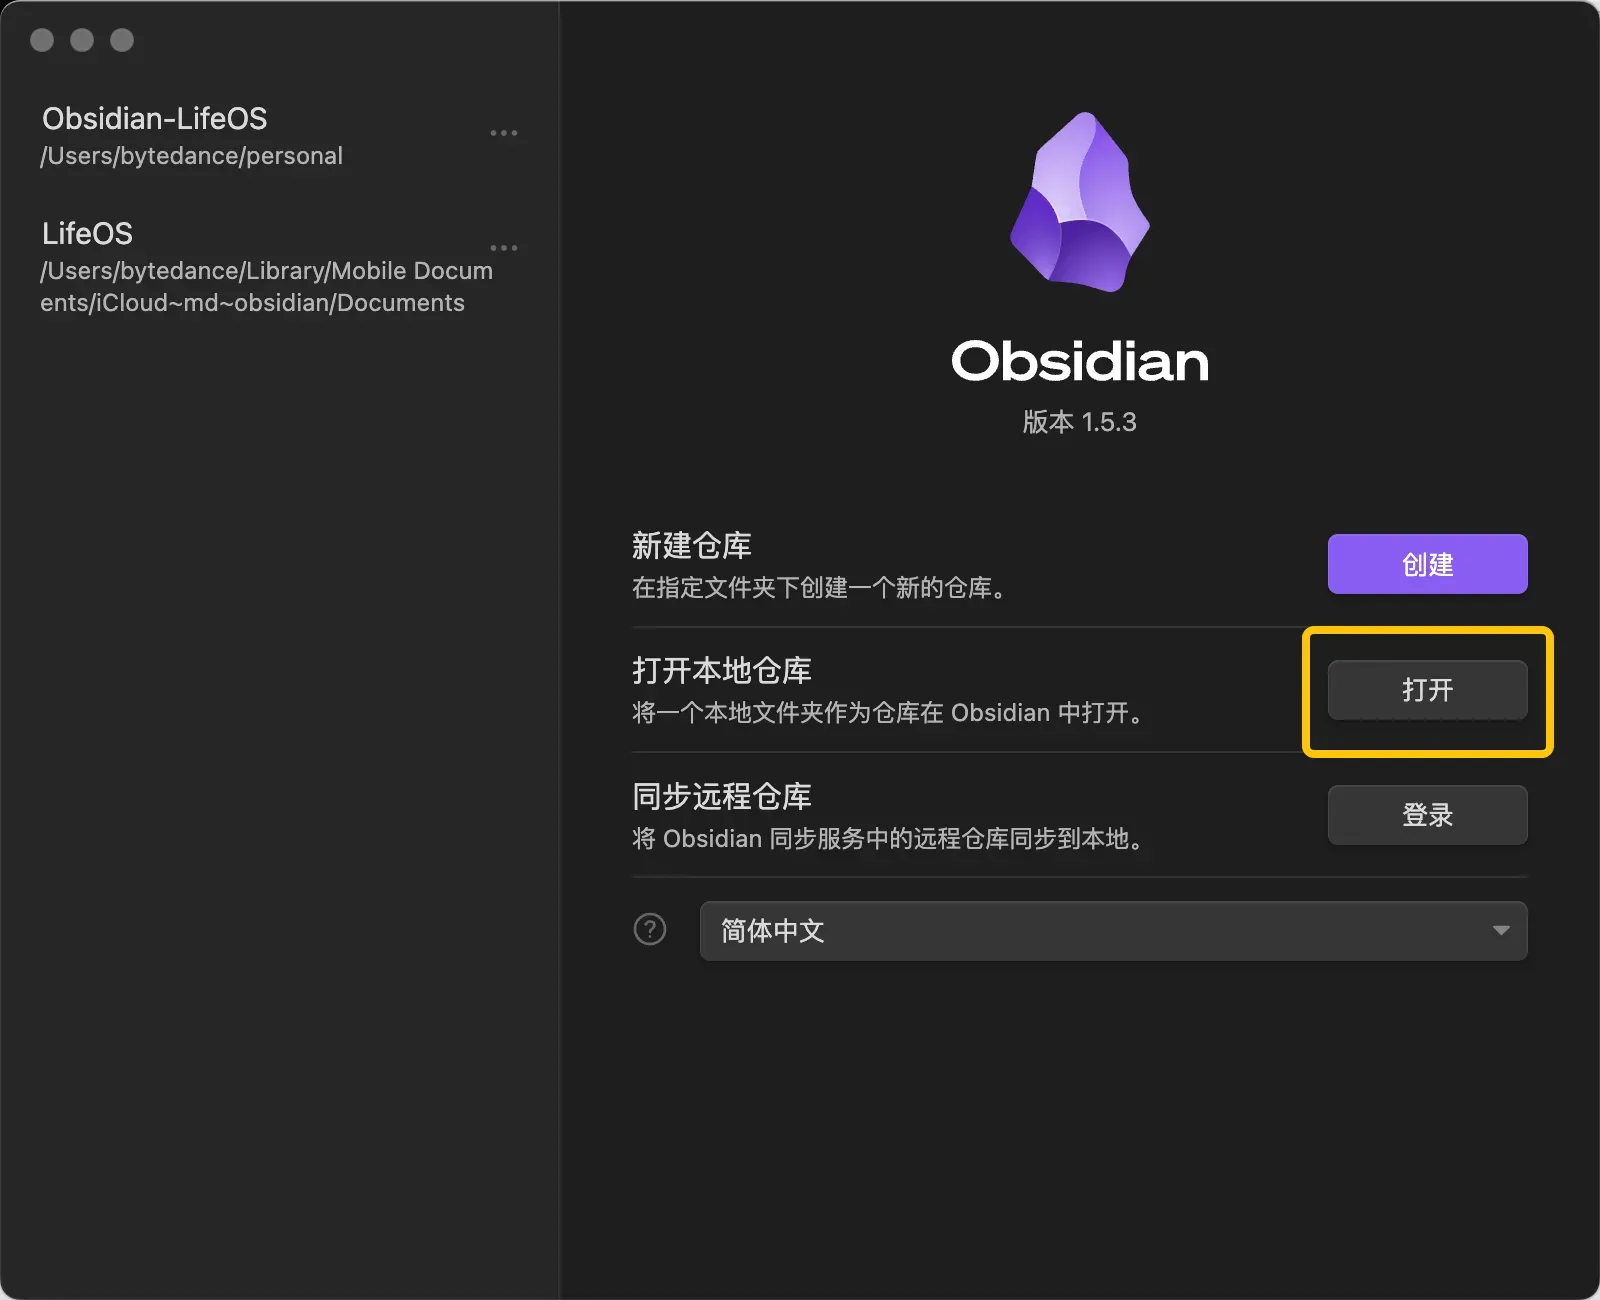Click the Obsidian wordmark title
The height and width of the screenshot is (1300, 1600).
[1080, 361]
